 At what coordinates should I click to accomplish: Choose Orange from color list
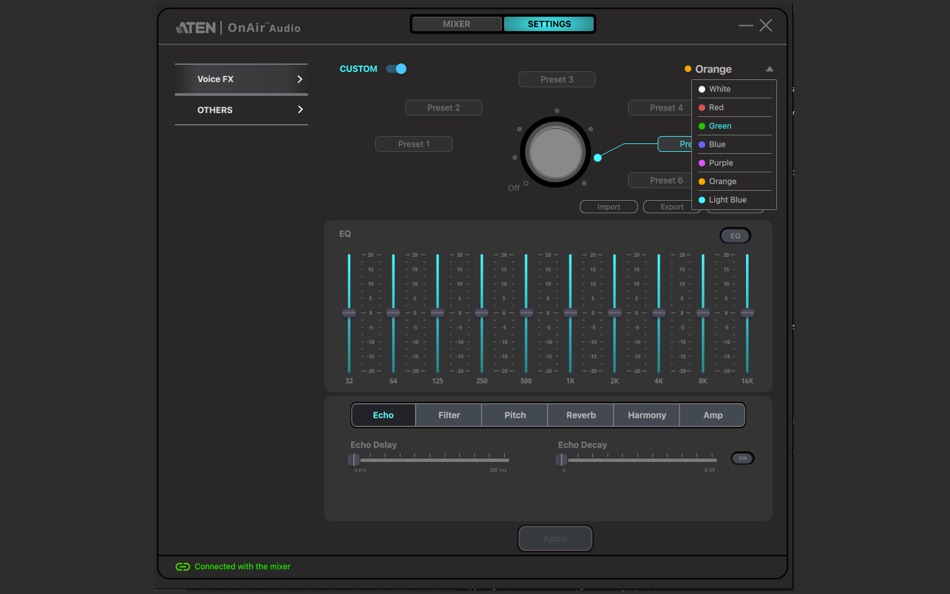(734, 181)
